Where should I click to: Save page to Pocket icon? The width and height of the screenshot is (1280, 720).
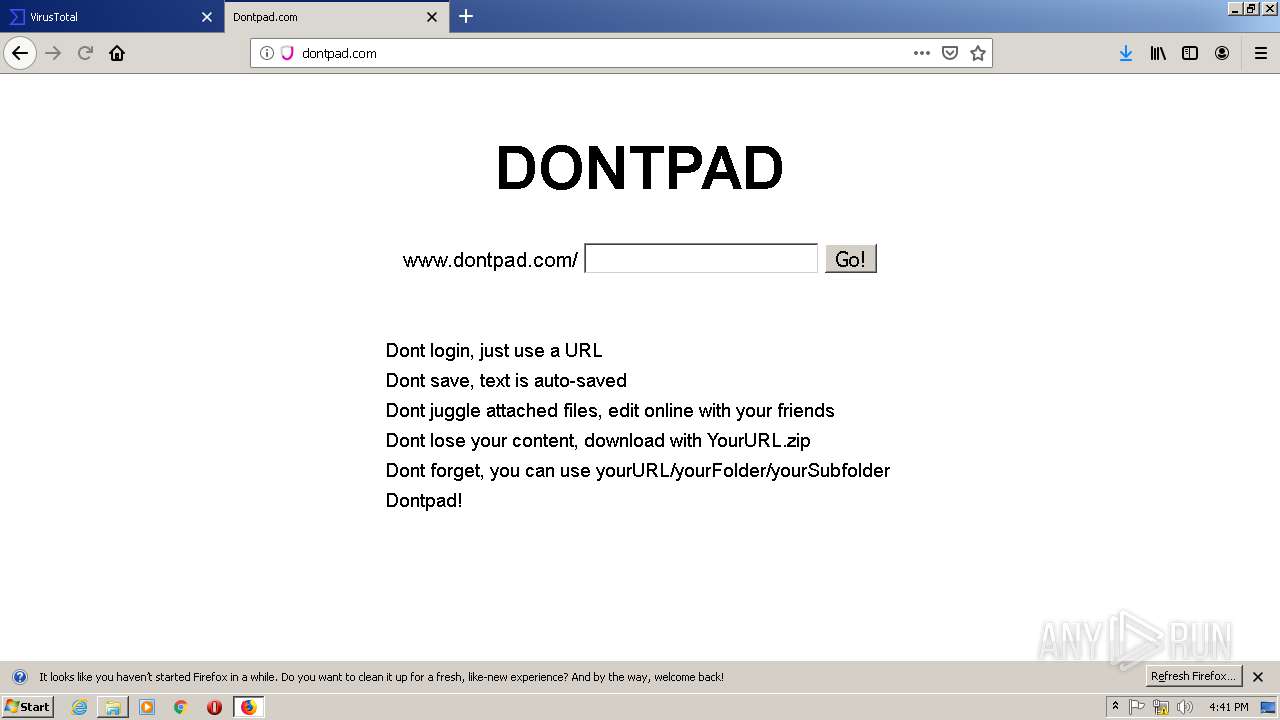coord(950,53)
